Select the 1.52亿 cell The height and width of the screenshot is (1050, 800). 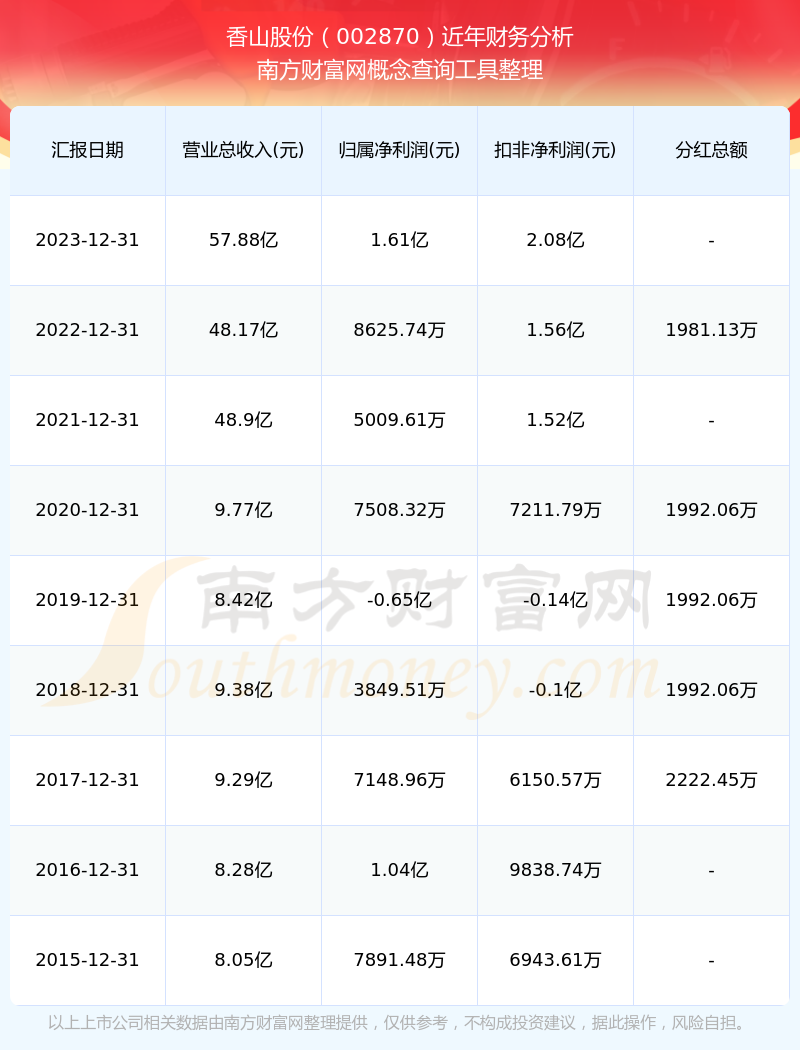pos(555,420)
